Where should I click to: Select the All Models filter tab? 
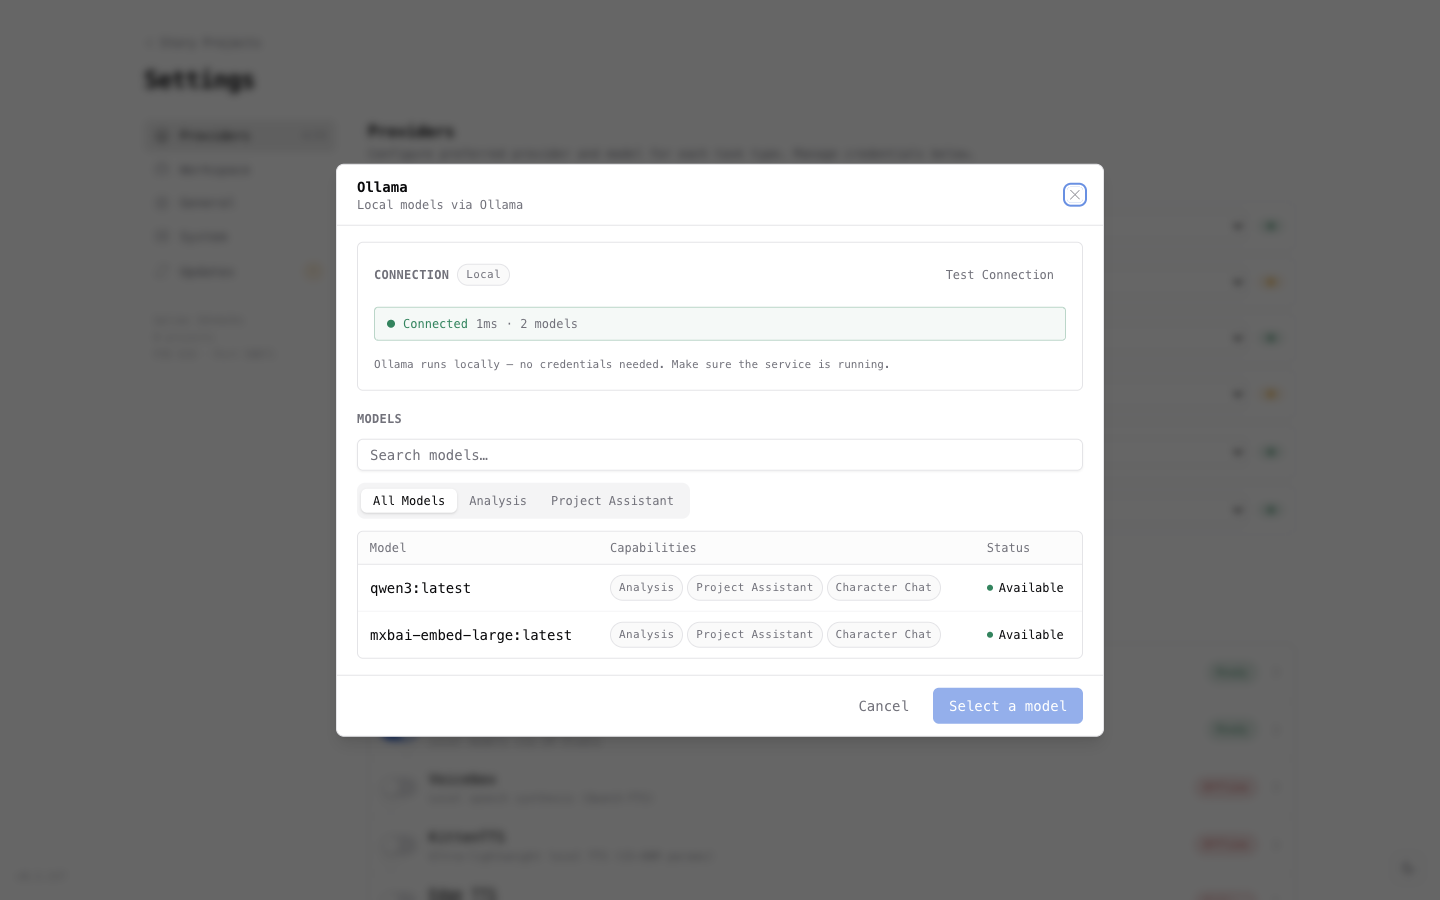pos(409,501)
